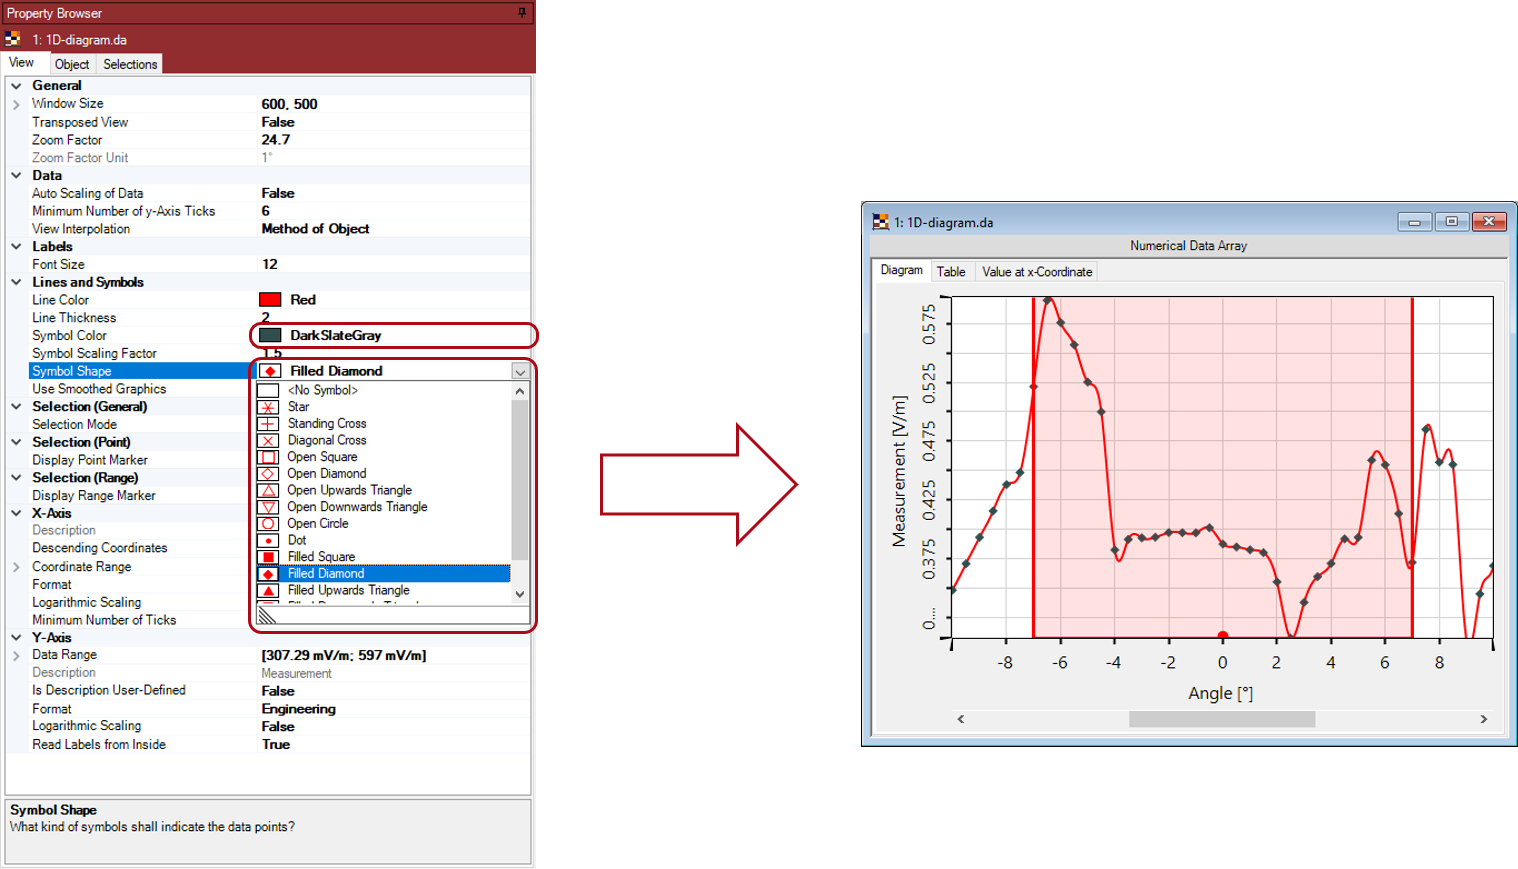1518x869 pixels.
Task: Click the diagram horizontal scrollbar thumb
Action: 1222,719
